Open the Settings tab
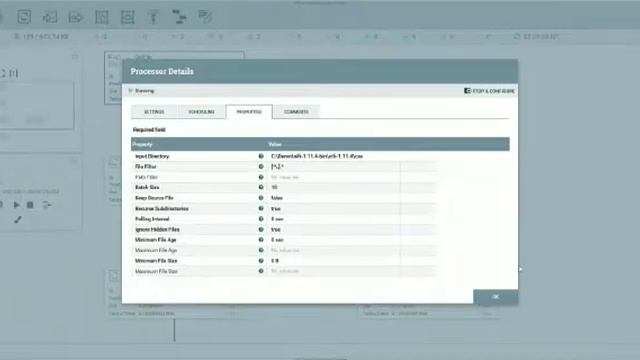 154,112
